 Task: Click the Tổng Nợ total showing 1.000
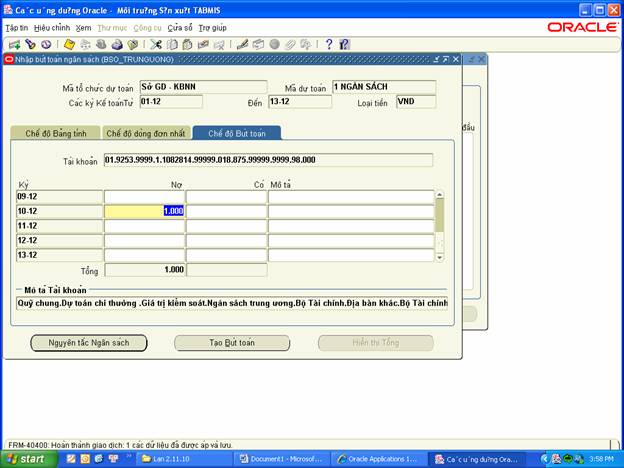click(144, 270)
